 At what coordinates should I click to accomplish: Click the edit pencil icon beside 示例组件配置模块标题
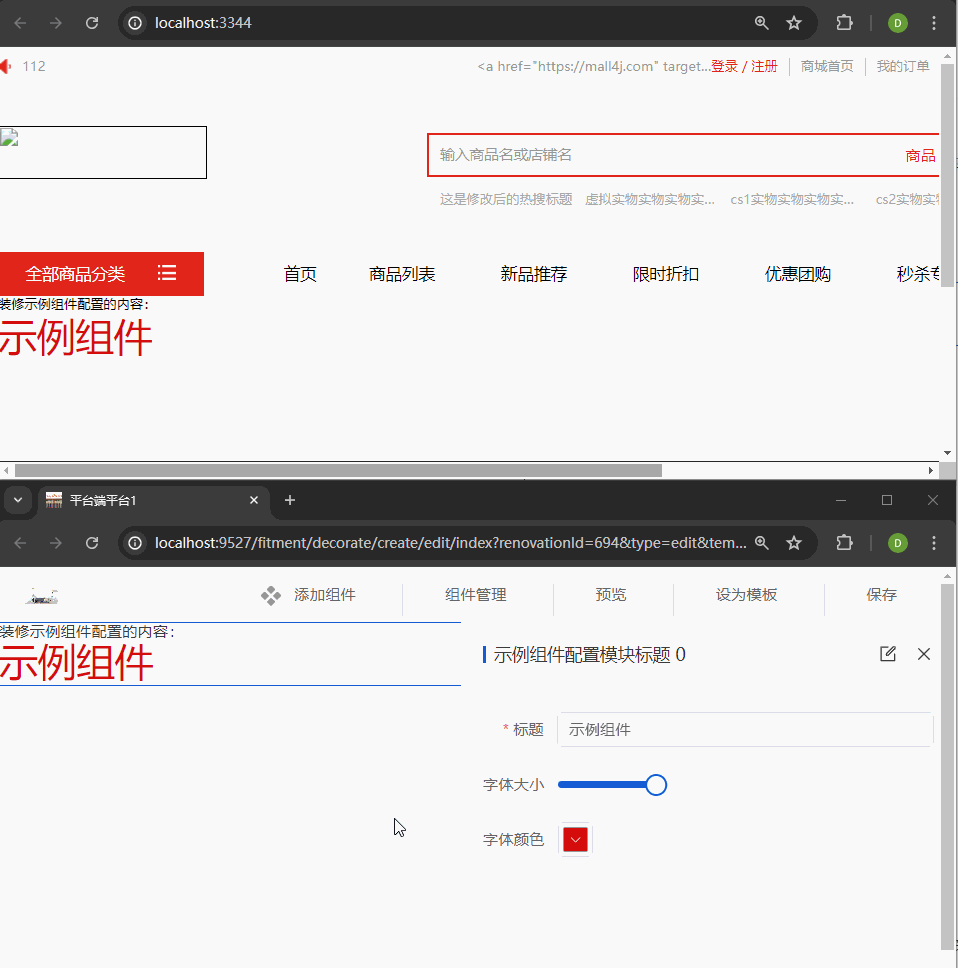pos(887,654)
